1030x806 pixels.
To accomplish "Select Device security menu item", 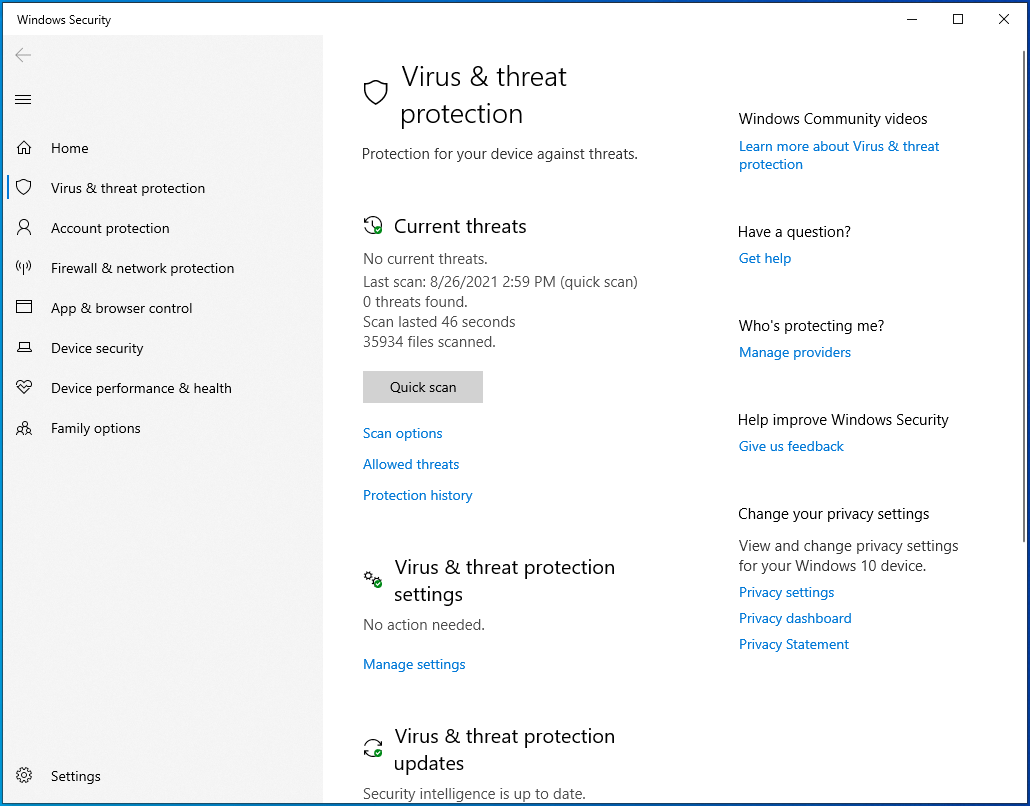I will (97, 348).
